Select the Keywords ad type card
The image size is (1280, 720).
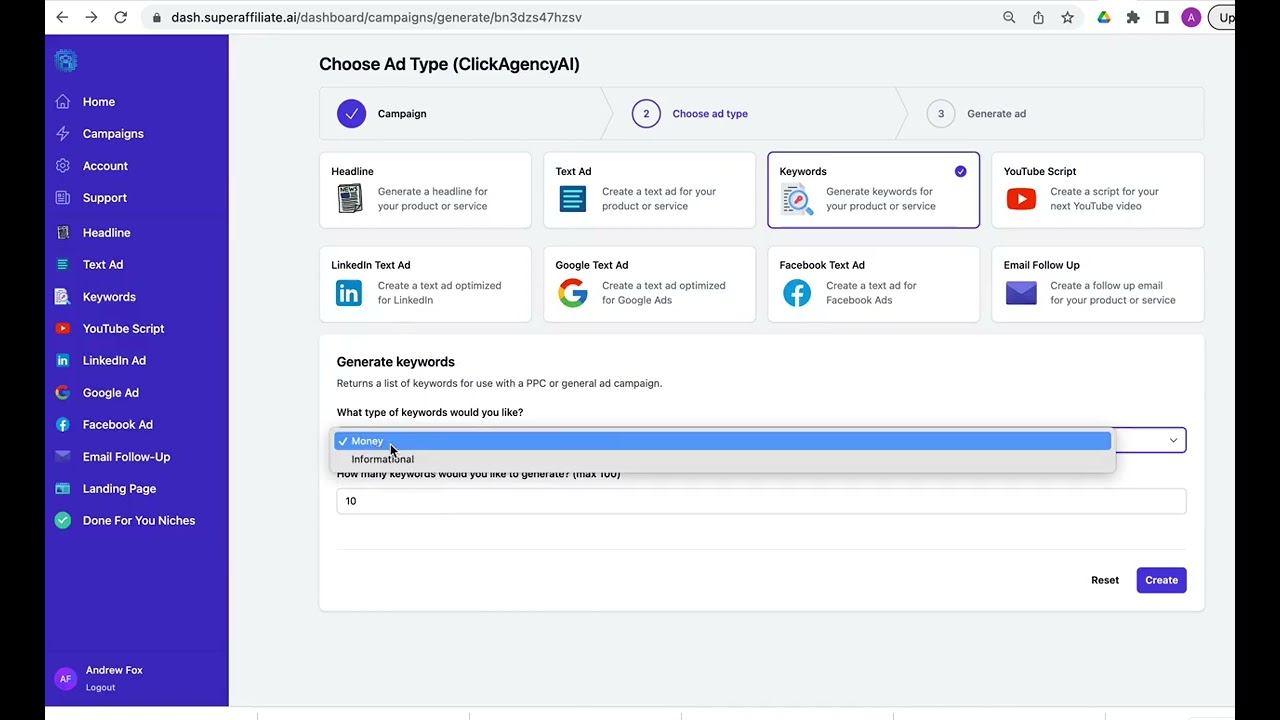point(873,190)
